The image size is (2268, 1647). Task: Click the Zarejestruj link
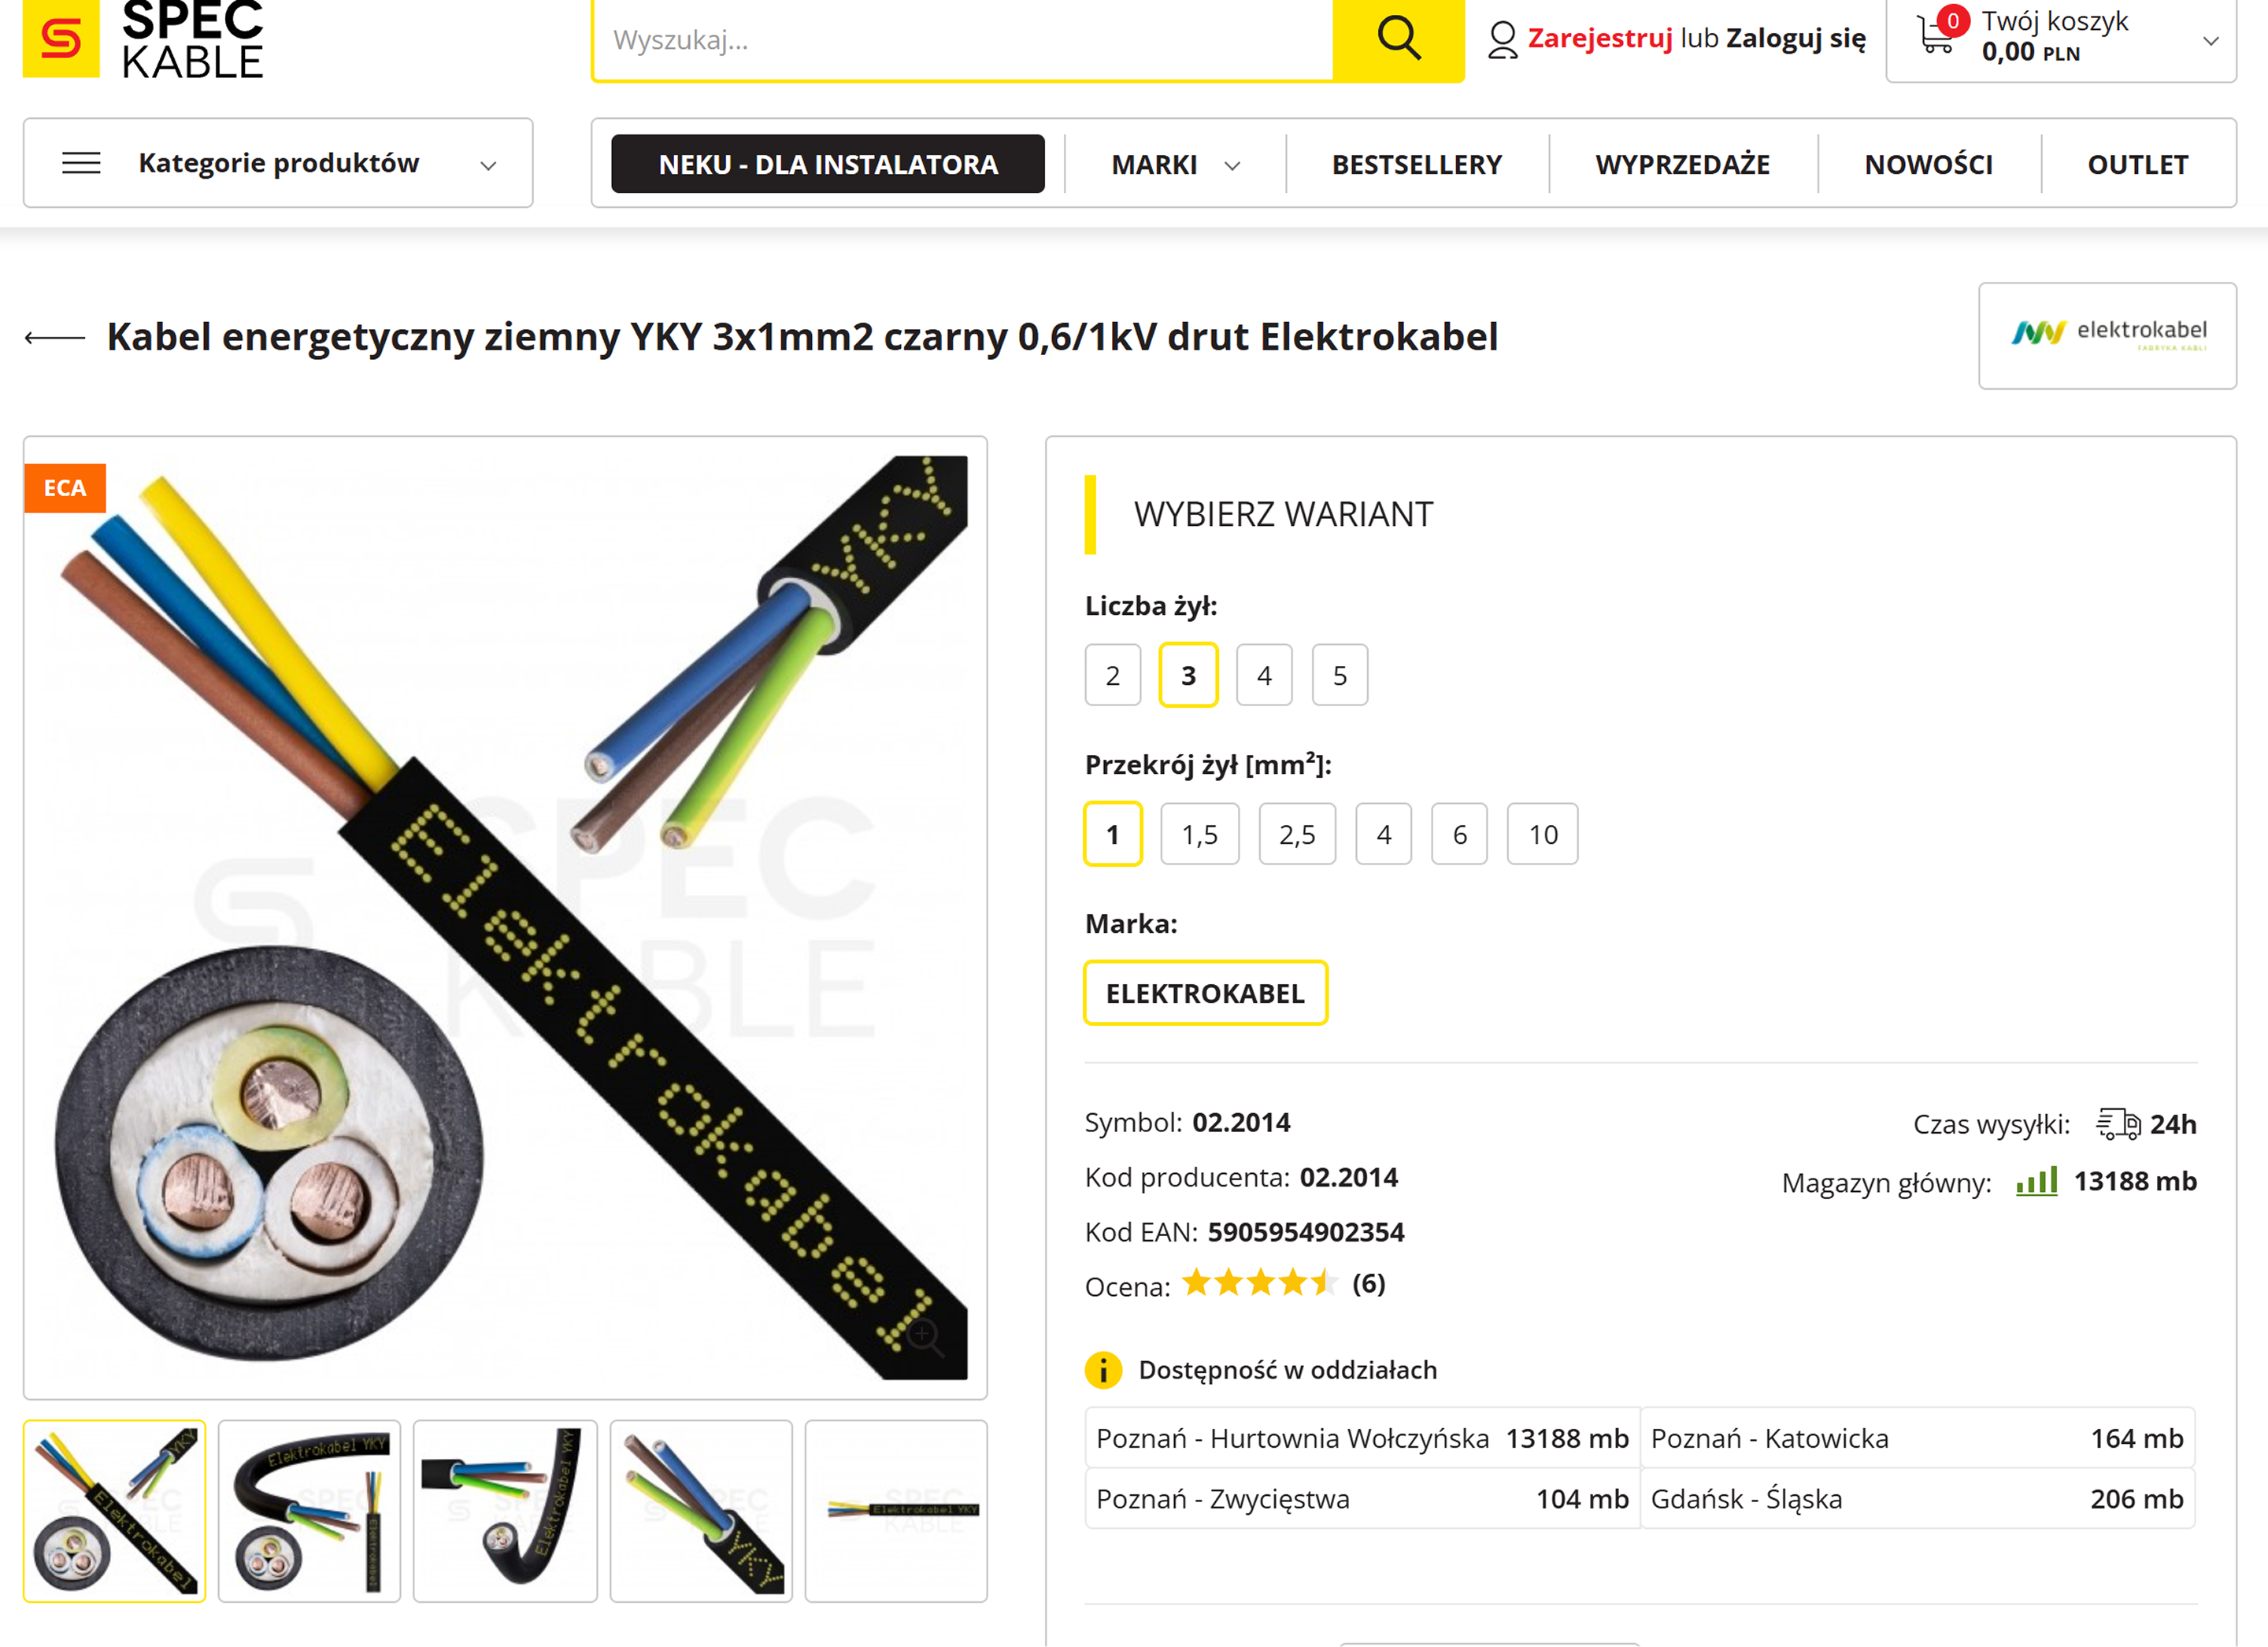(1599, 38)
